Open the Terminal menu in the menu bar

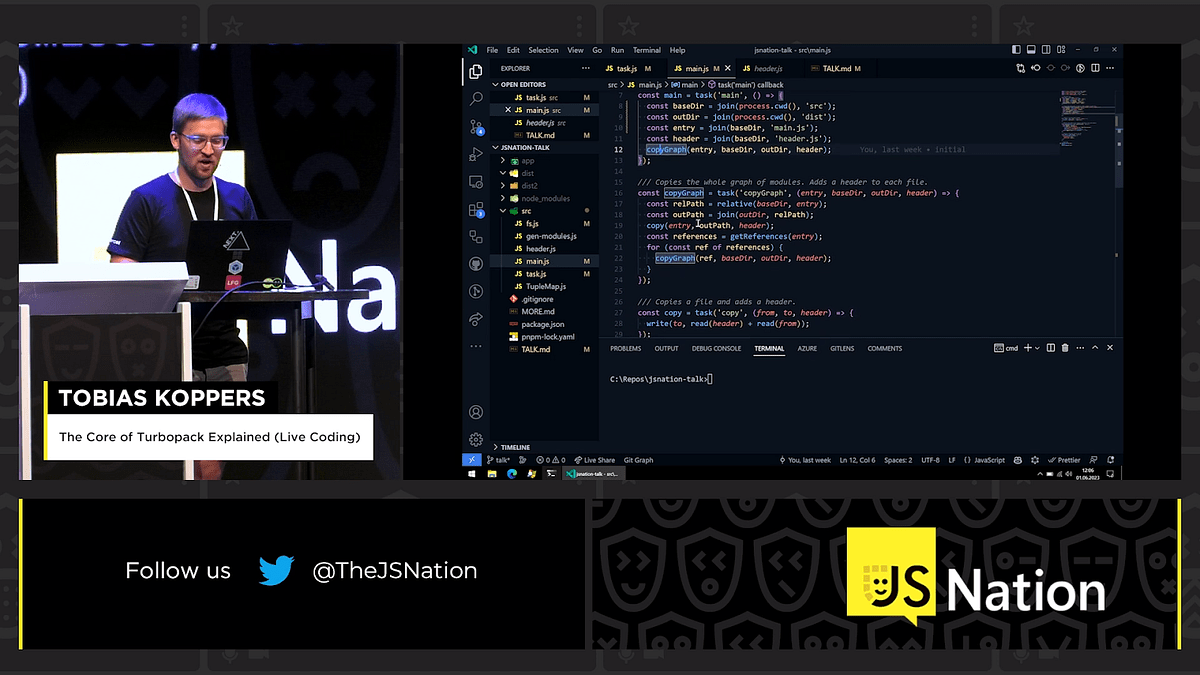(646, 49)
